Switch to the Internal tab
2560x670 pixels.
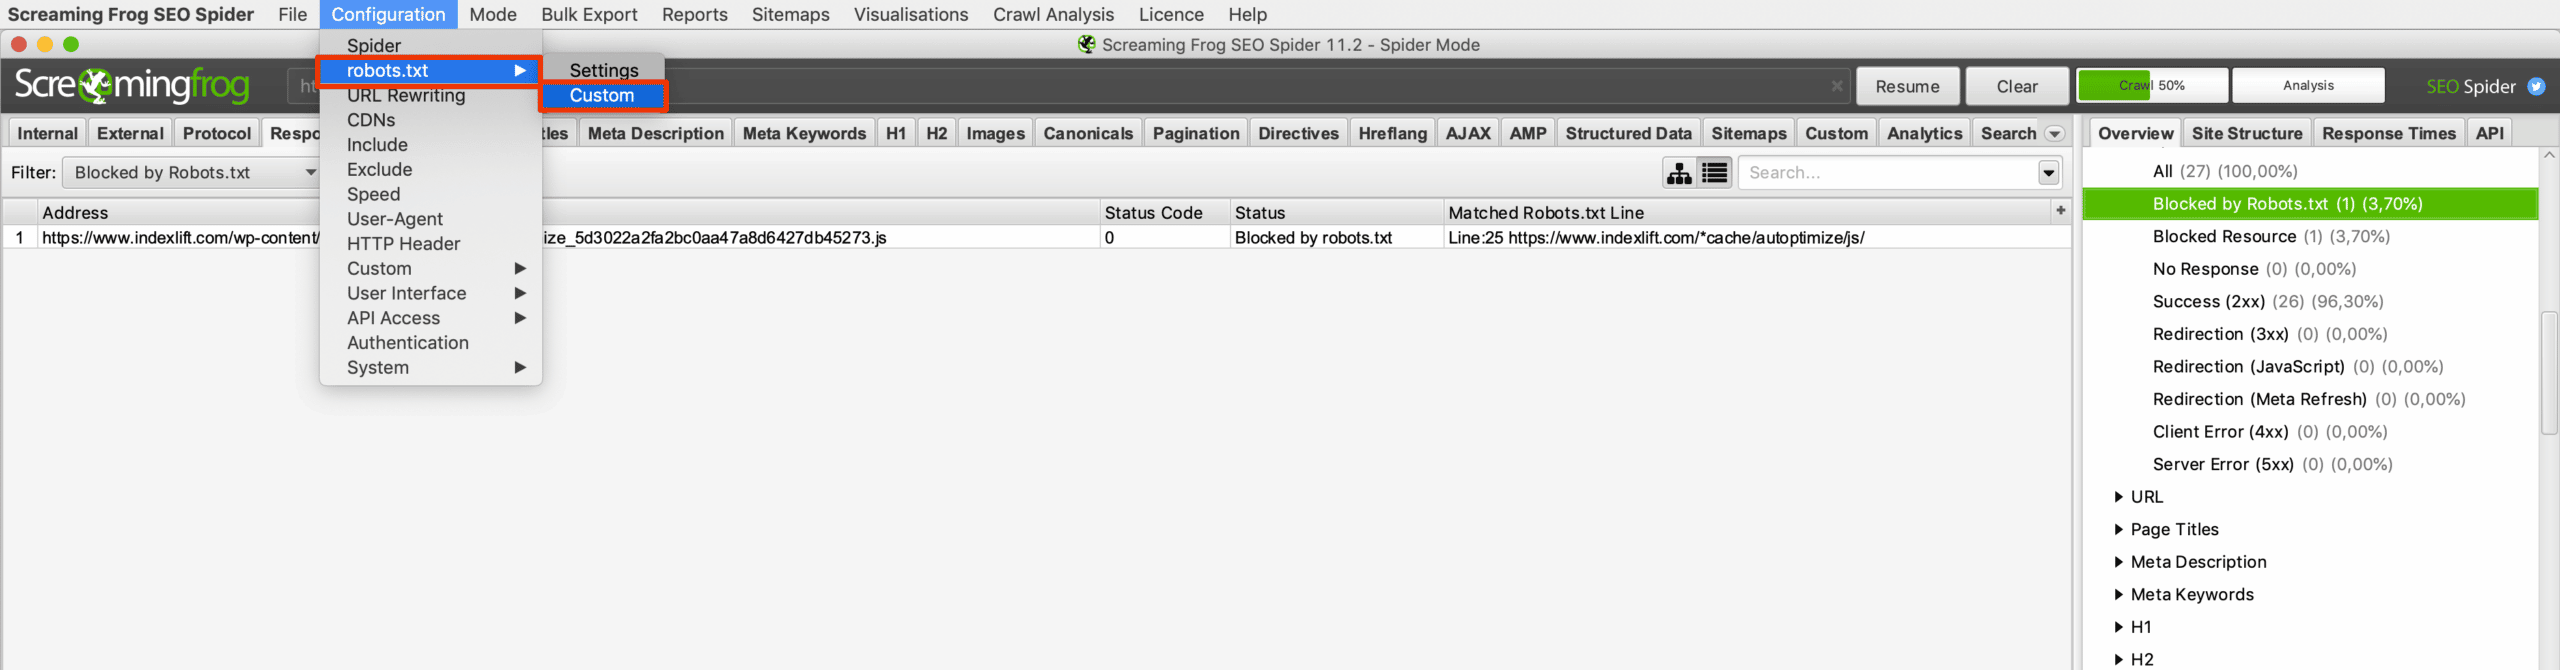(x=47, y=133)
